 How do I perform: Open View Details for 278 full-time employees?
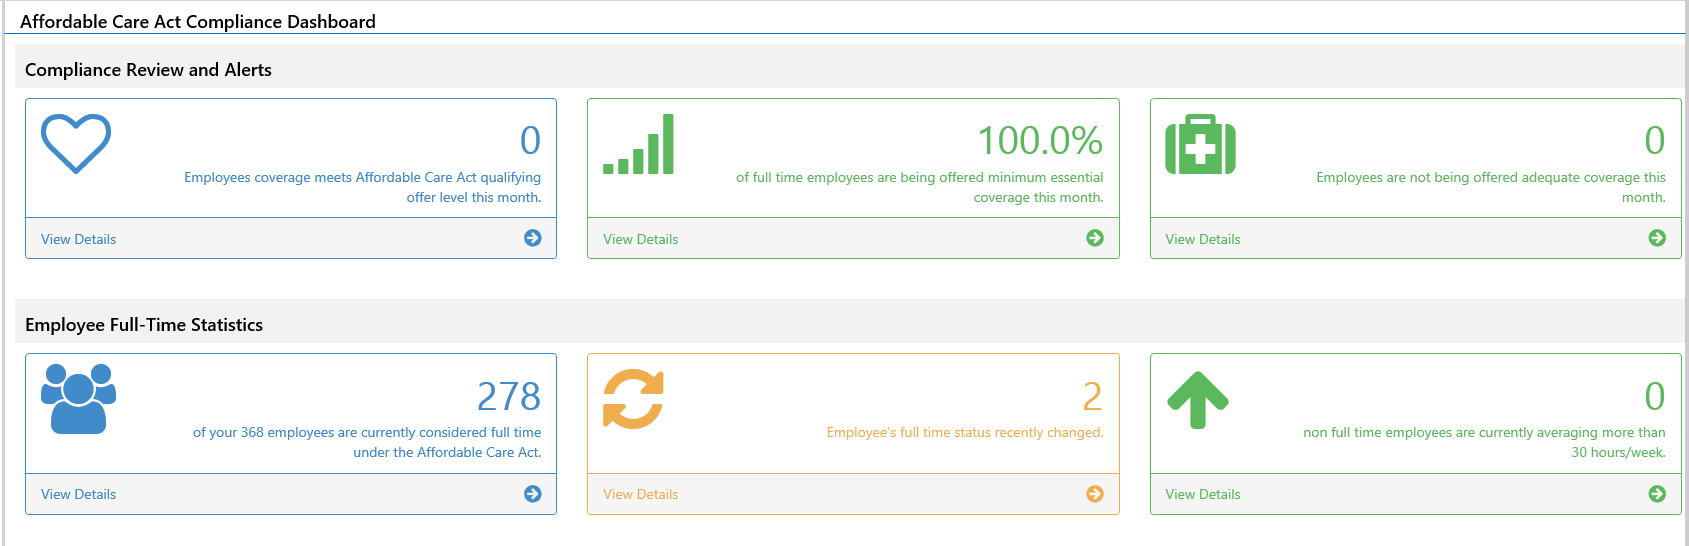coord(78,494)
